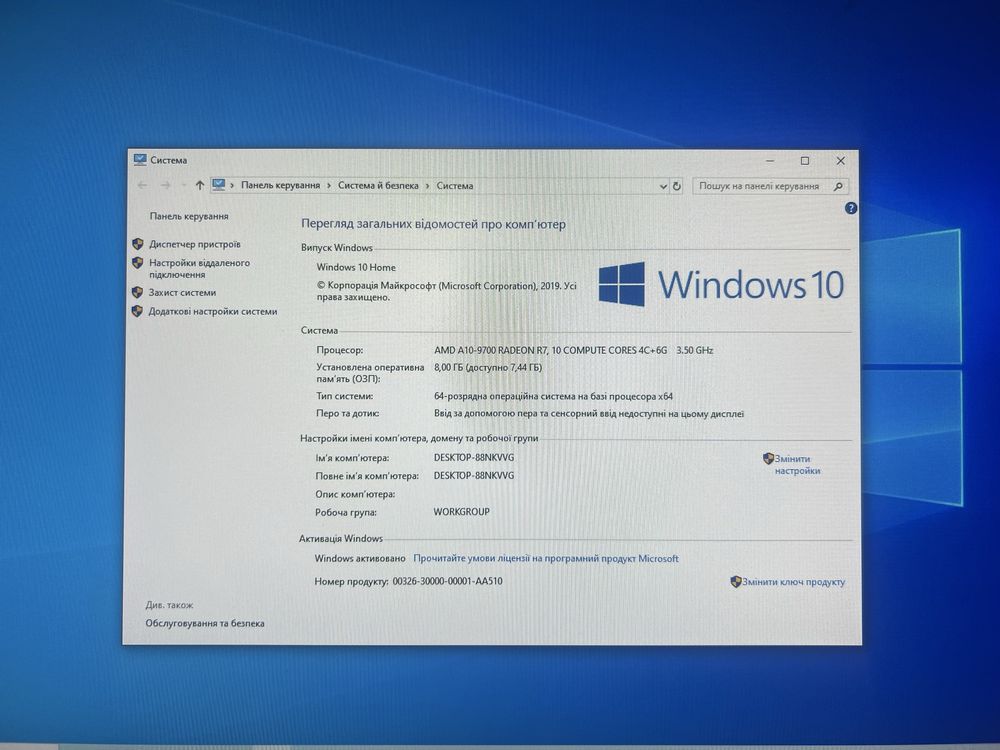The height and width of the screenshot is (750, 1000).
Task: Click the 8,00 ГБ memory value
Action: [x=488, y=368]
